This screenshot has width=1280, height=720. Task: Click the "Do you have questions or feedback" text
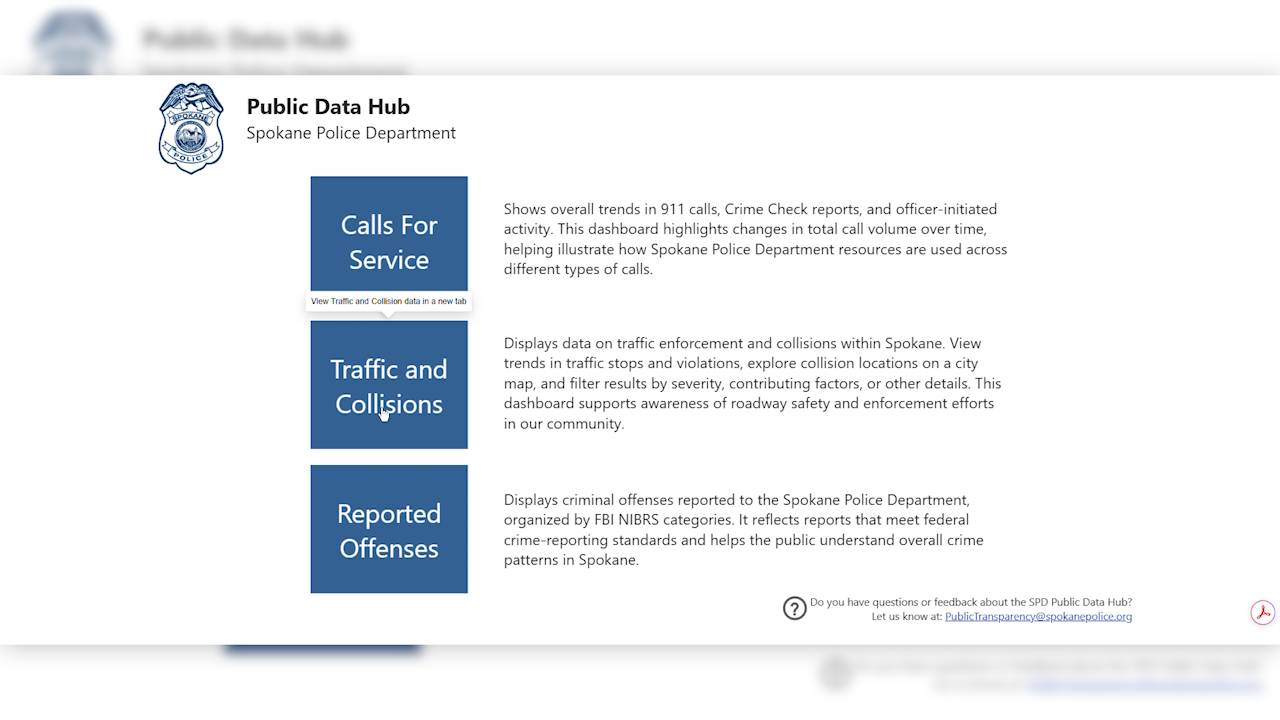(970, 602)
